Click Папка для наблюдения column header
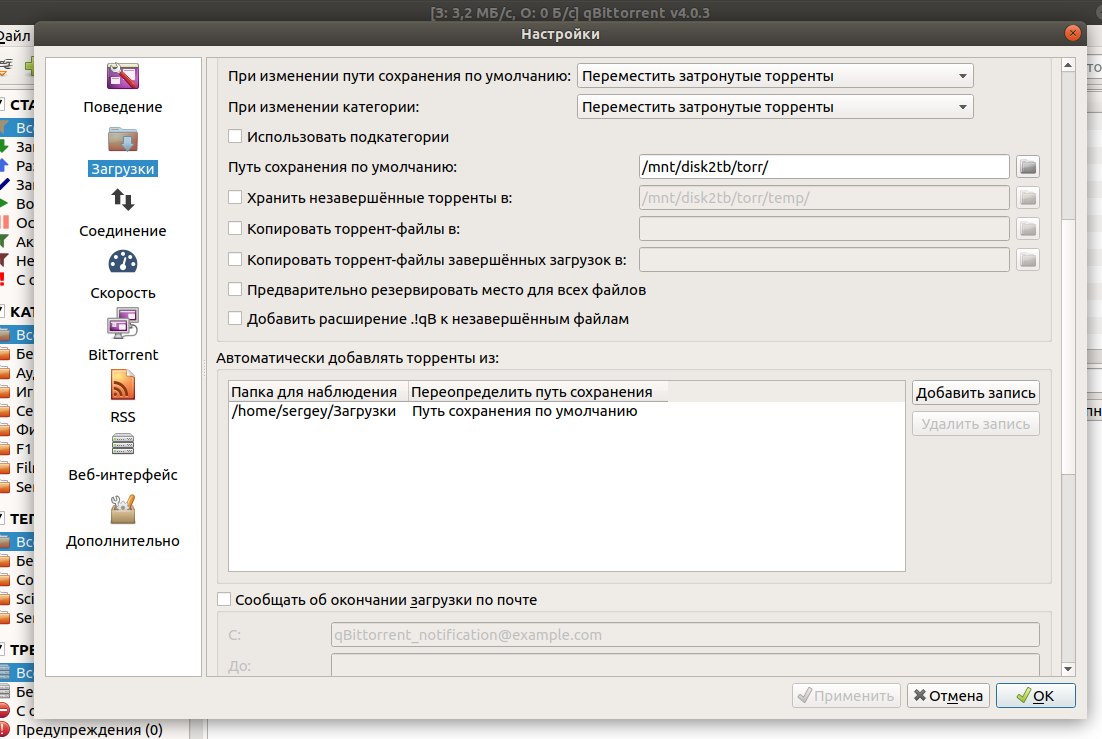The width and height of the screenshot is (1102, 739). click(x=318, y=392)
